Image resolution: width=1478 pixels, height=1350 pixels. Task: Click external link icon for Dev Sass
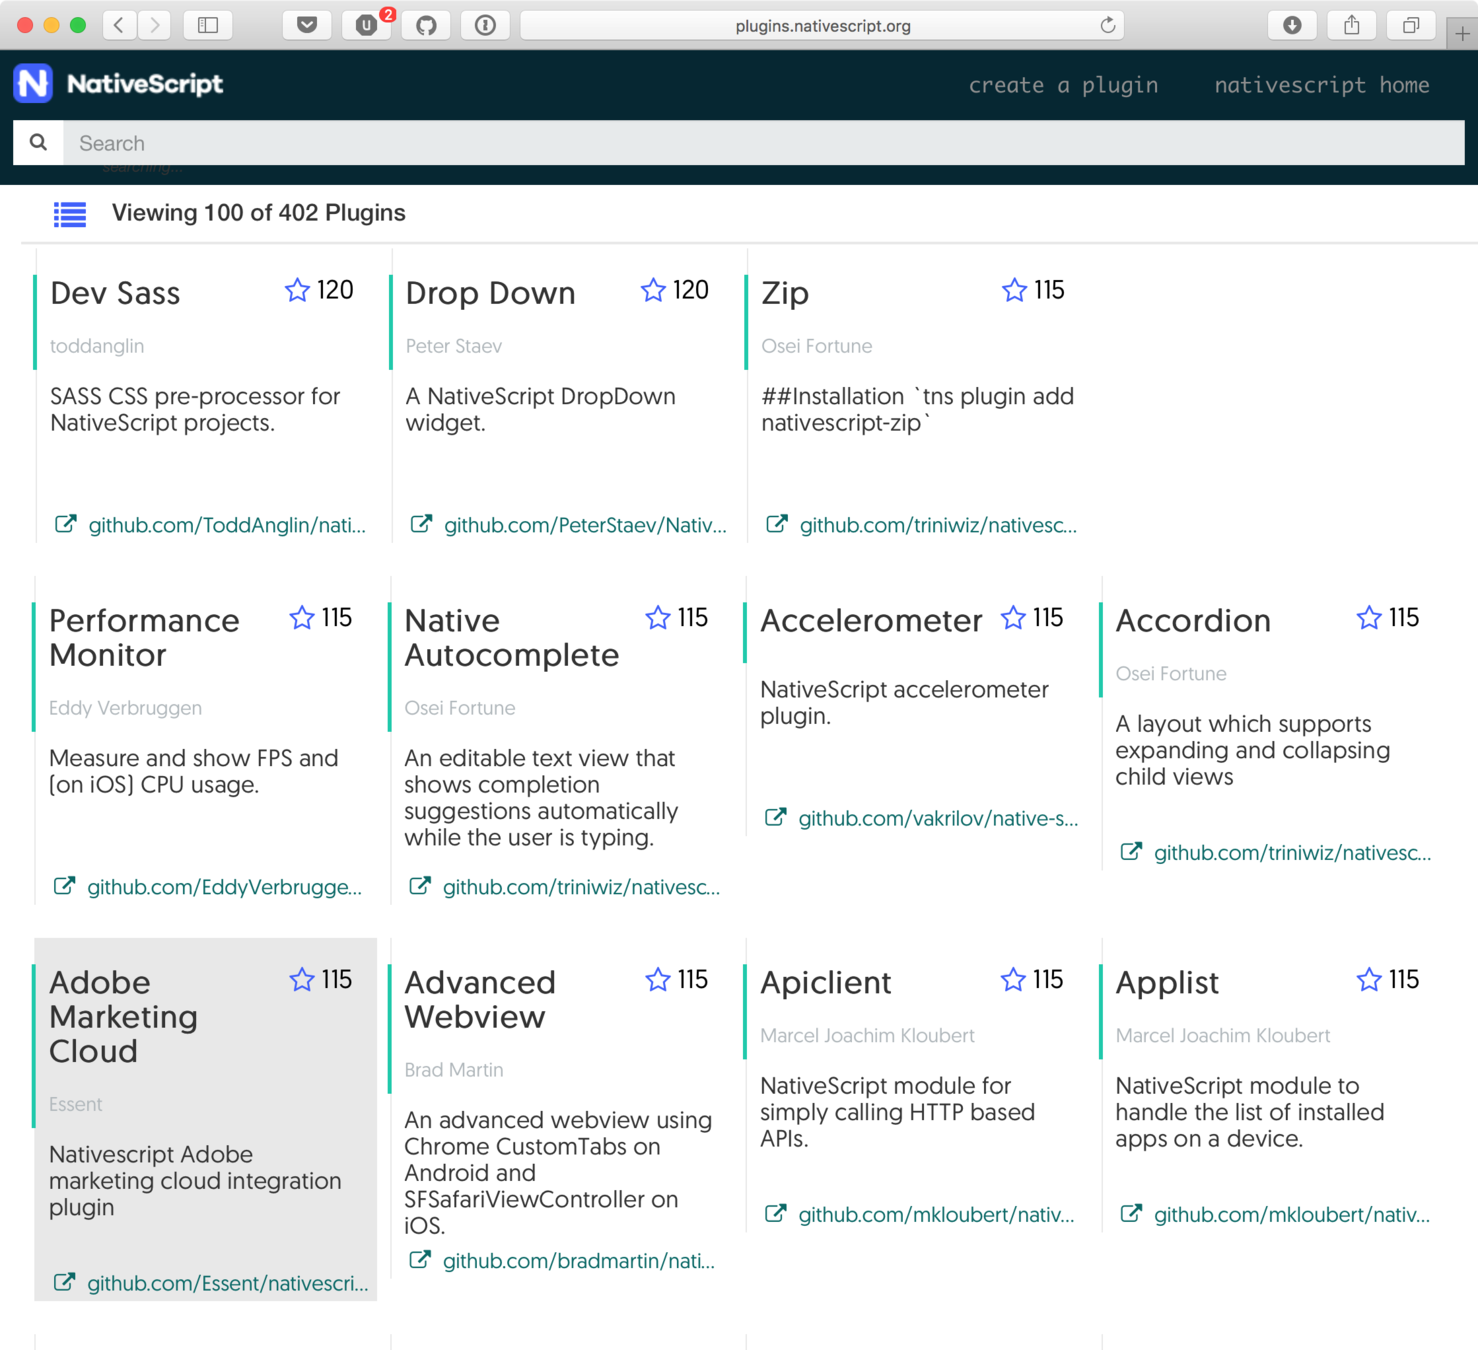click(65, 524)
